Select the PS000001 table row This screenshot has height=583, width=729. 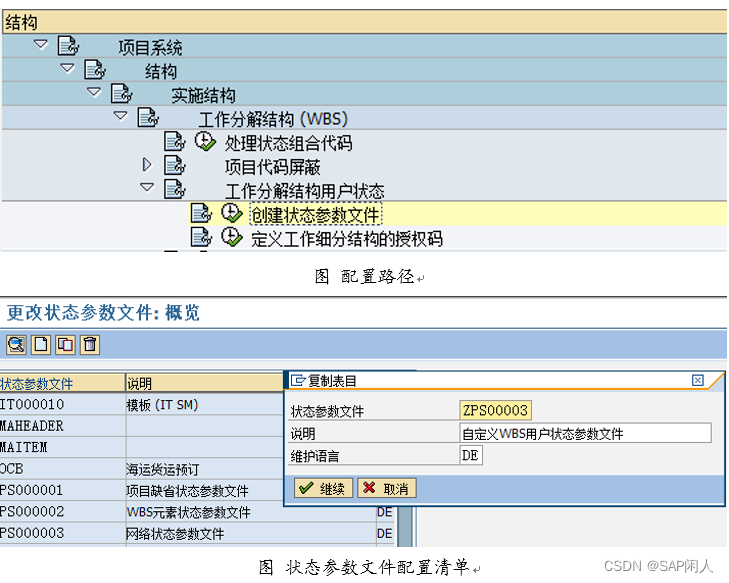click(142, 490)
